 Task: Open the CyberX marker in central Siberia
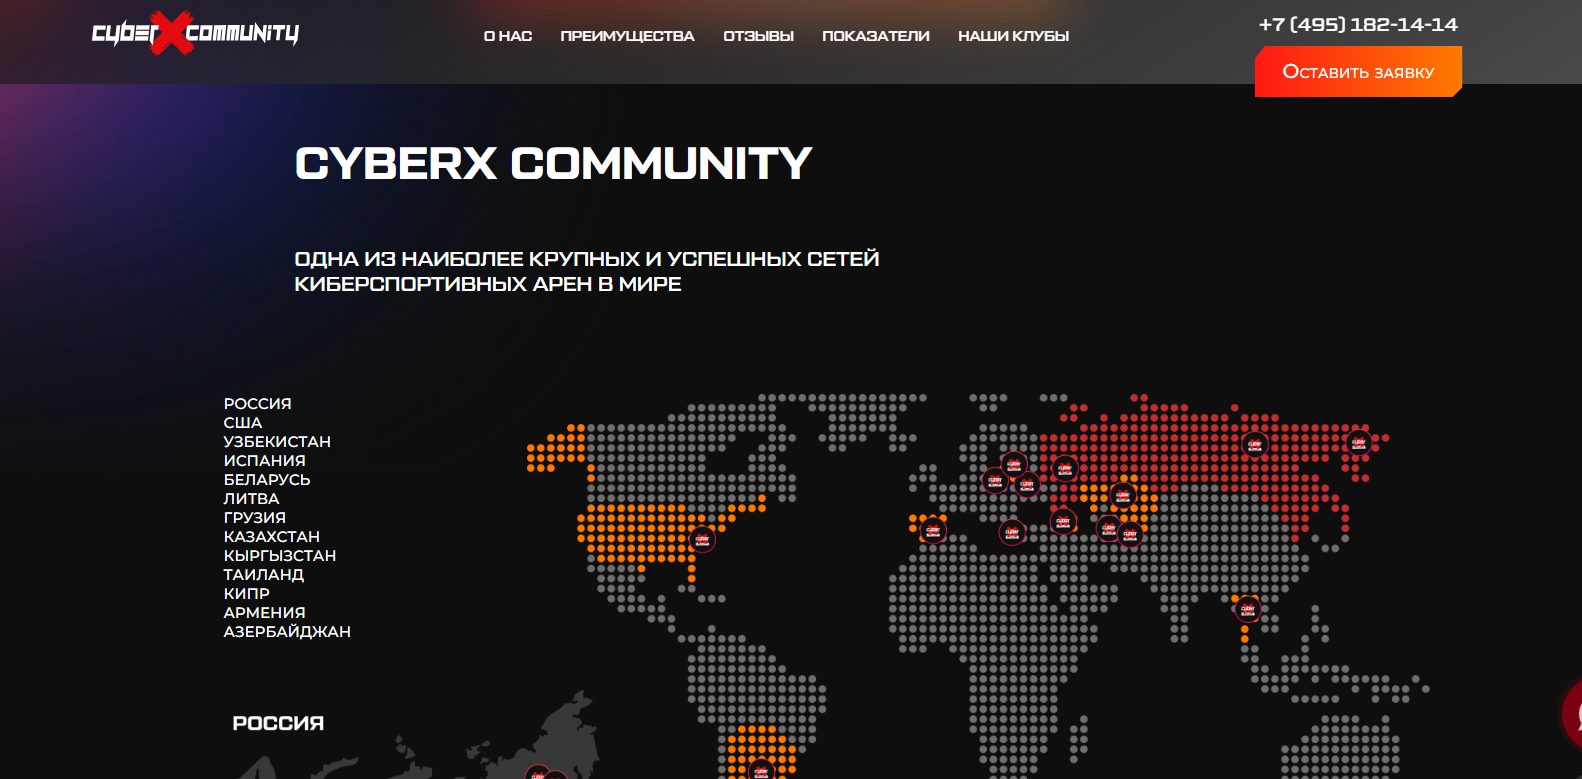coord(1254,445)
